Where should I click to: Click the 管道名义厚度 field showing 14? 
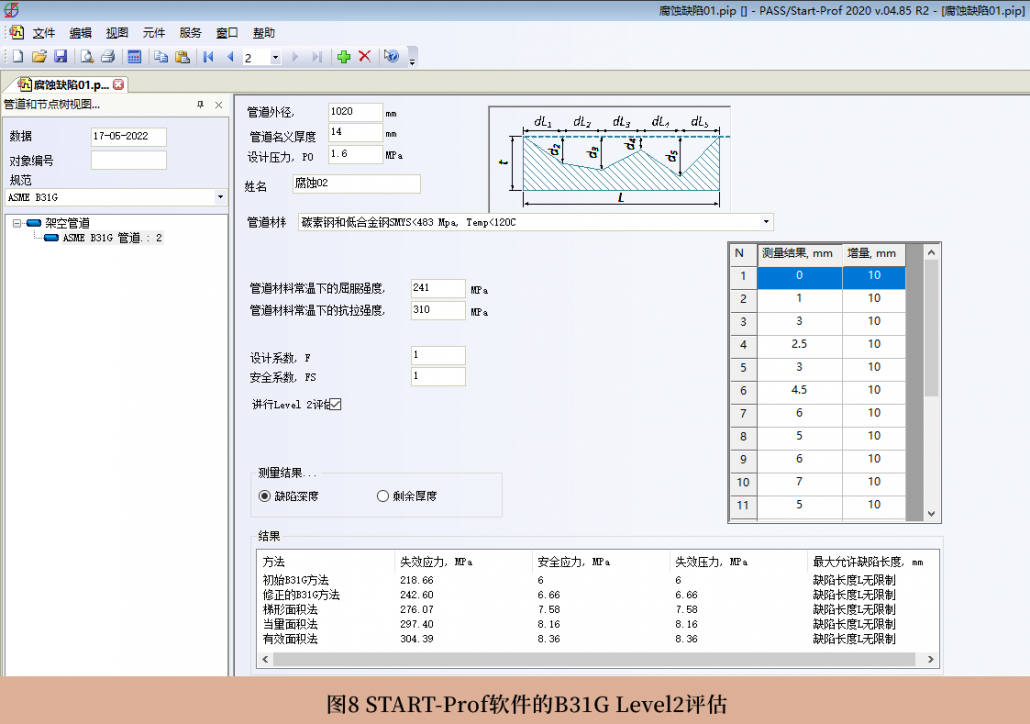click(355, 133)
